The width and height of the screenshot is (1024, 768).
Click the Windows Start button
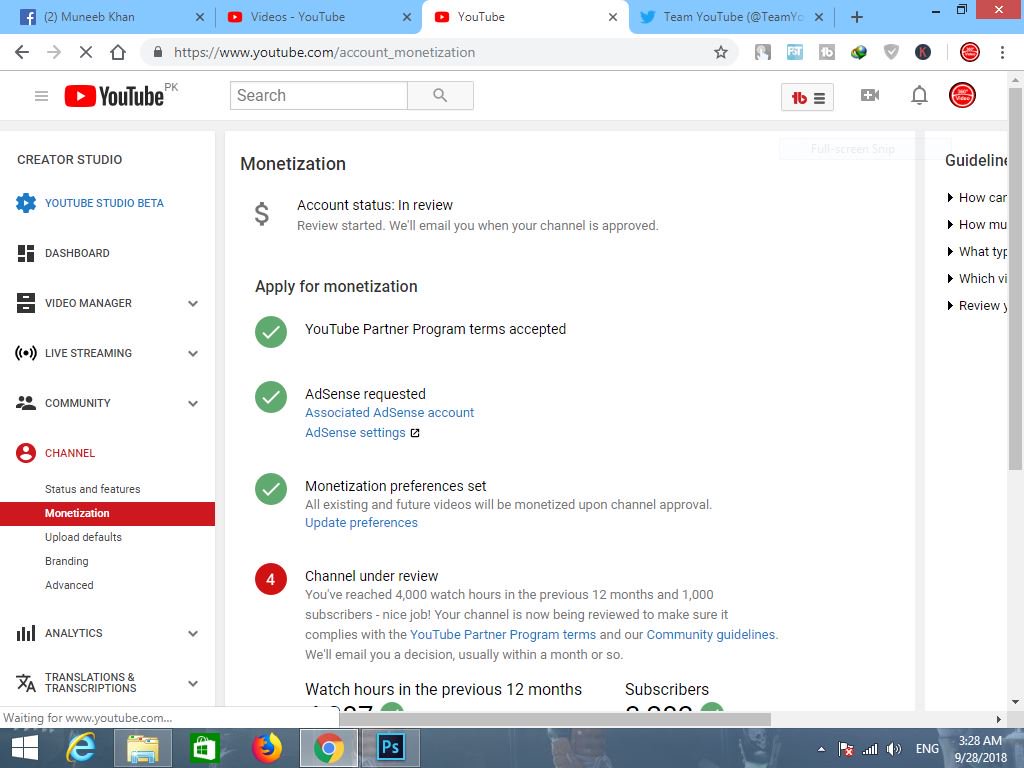(24, 748)
